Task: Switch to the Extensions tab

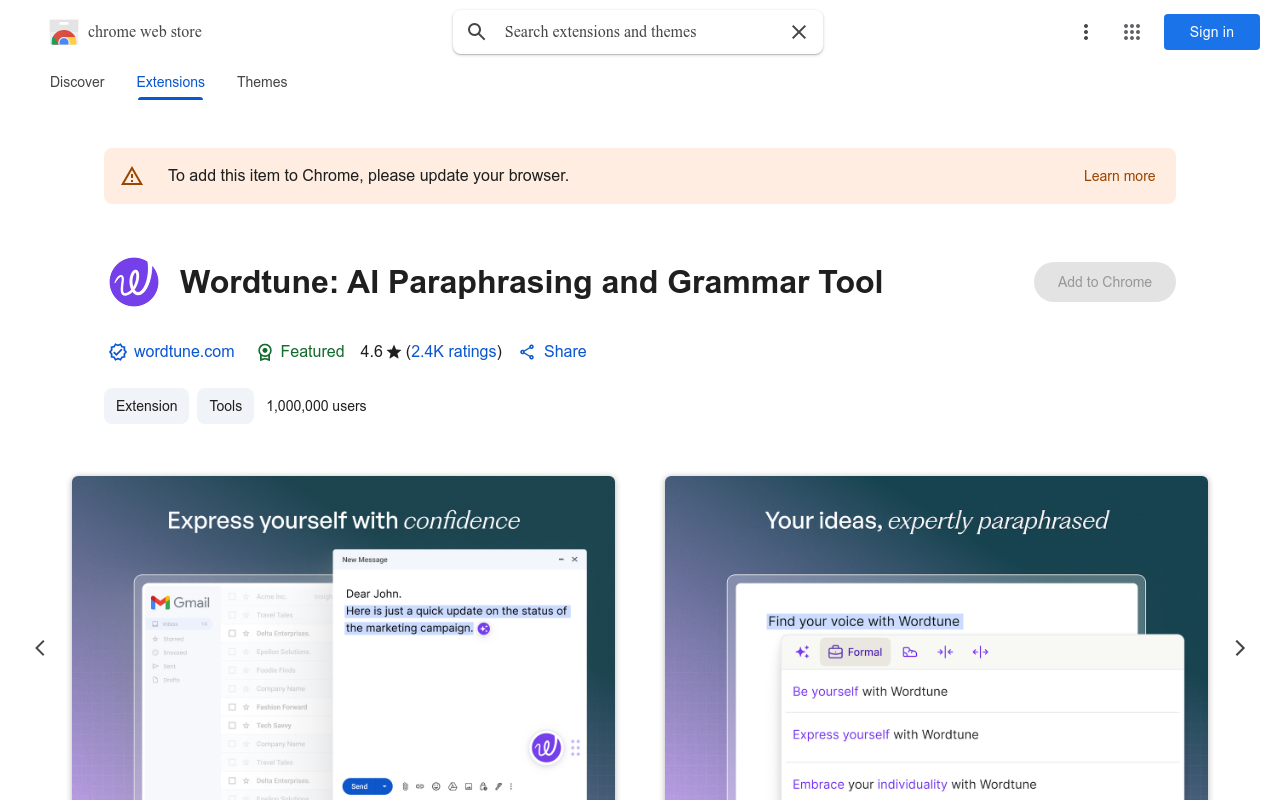Action: point(171,82)
